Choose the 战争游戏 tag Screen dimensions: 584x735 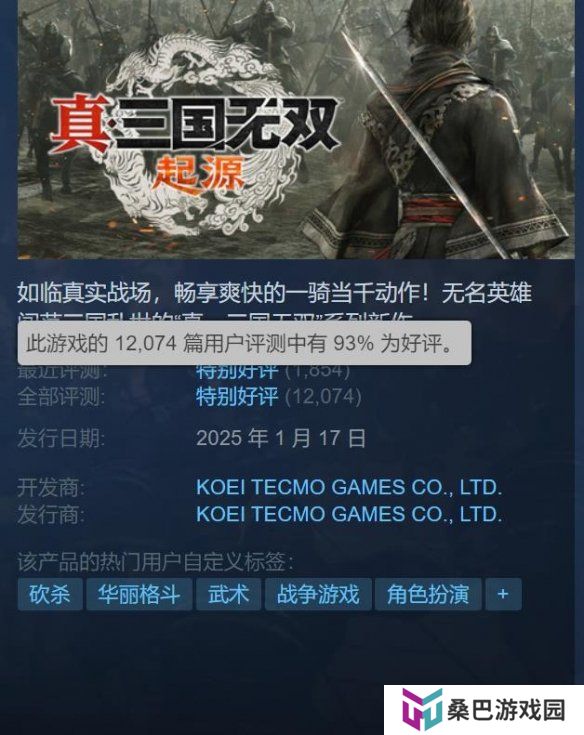point(318,594)
